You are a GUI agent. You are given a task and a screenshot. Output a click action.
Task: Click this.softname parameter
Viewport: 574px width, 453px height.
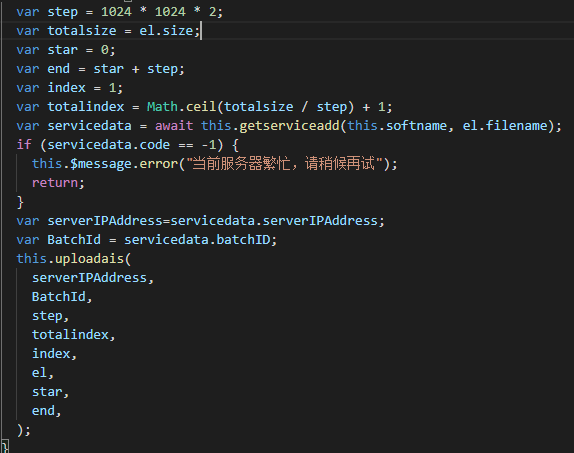click(x=397, y=126)
